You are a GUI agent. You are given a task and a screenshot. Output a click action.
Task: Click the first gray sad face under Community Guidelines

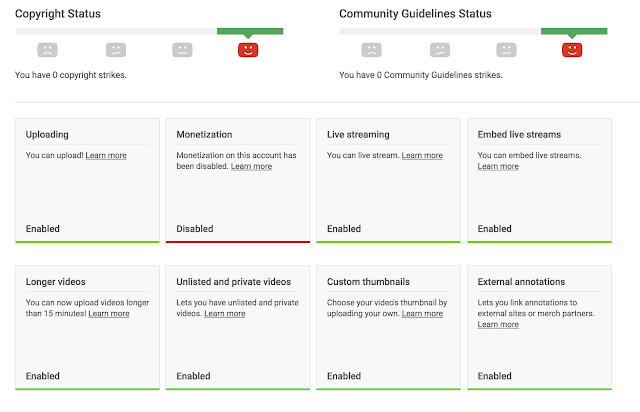pos(372,50)
